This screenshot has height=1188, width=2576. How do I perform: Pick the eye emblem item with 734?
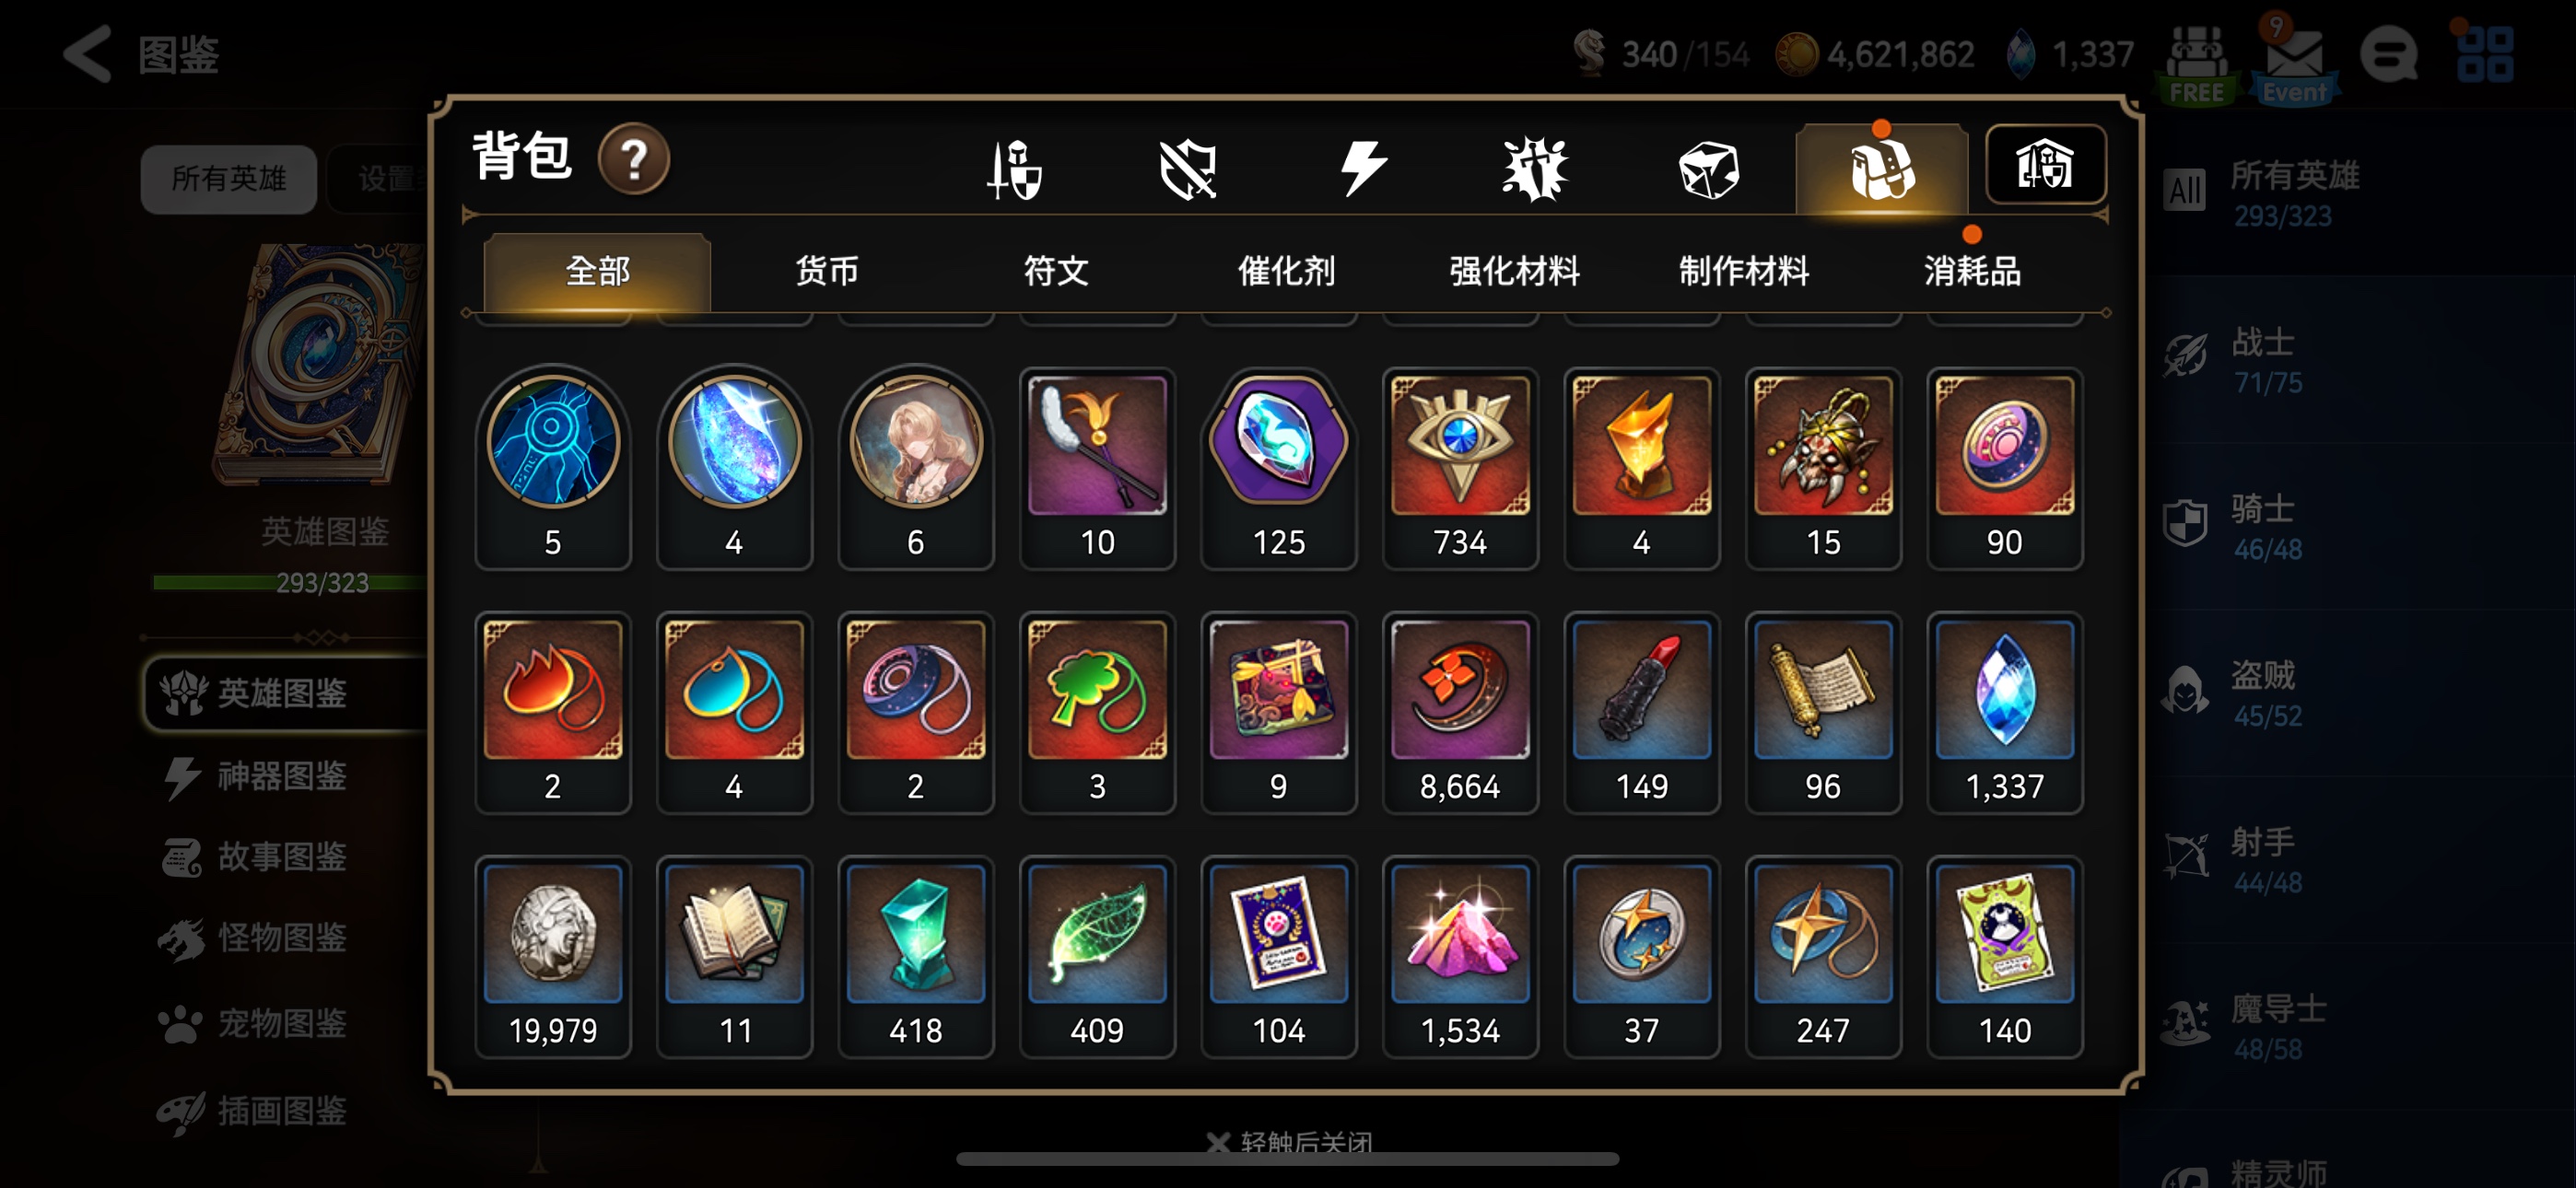point(1460,468)
